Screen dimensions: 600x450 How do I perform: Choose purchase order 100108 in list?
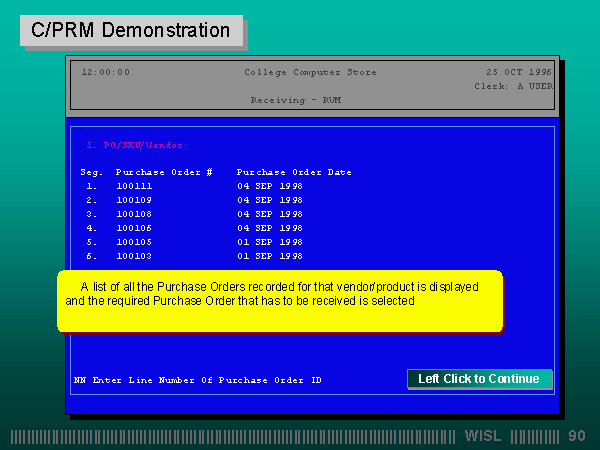[134, 214]
